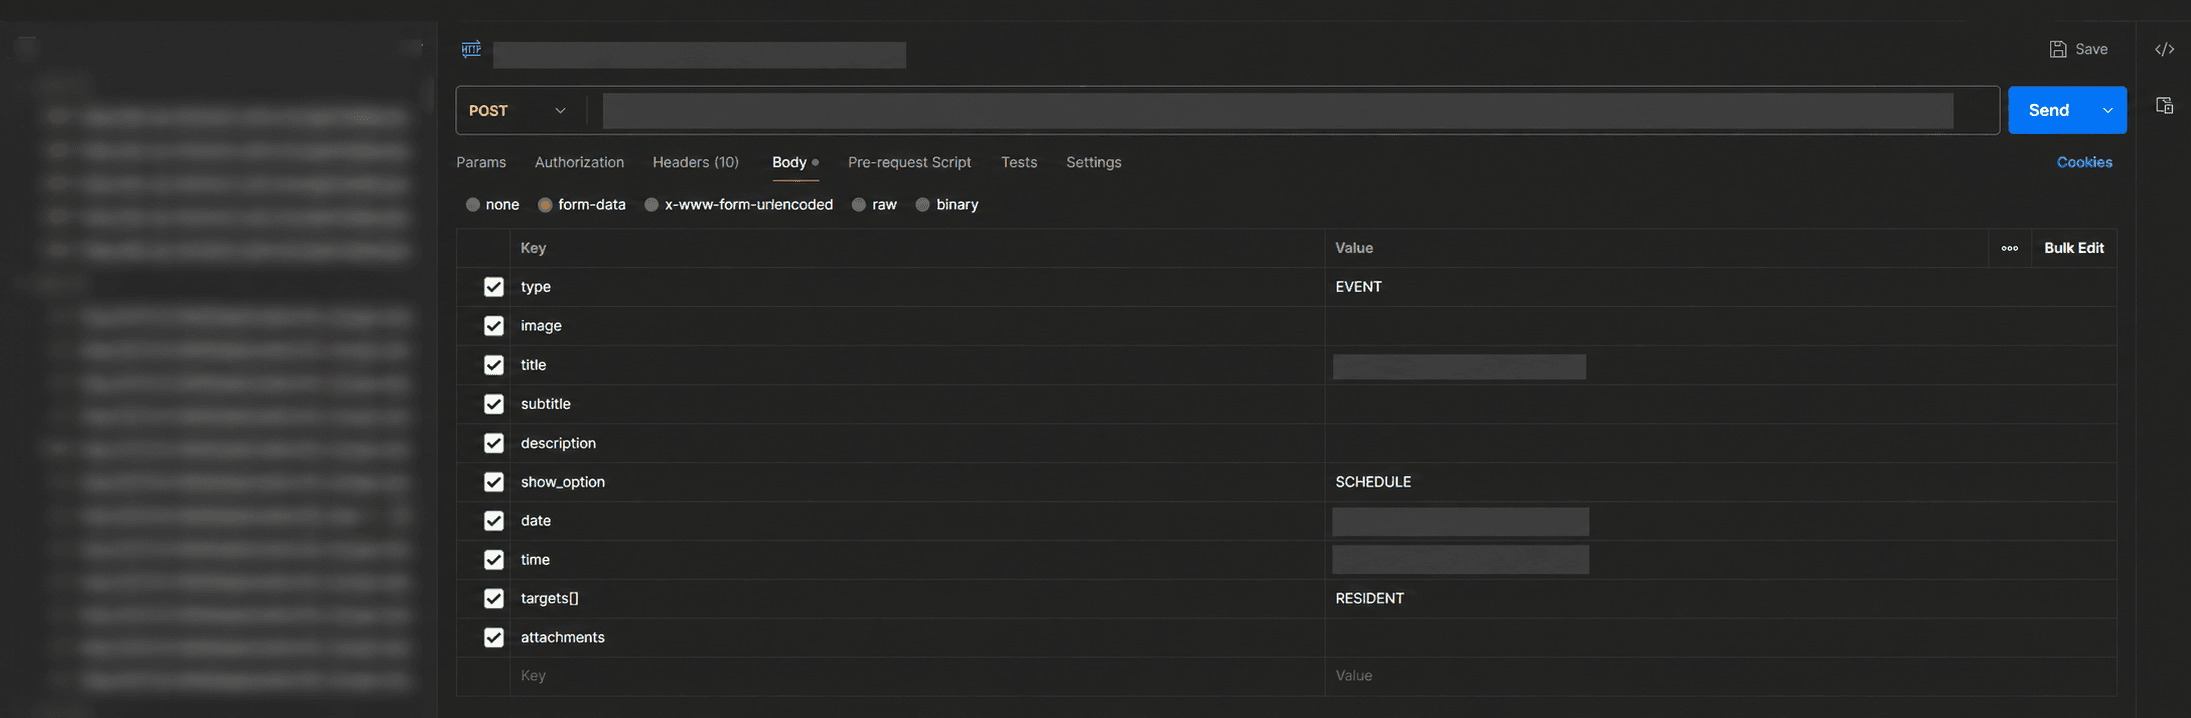Click the Save icon button
Image resolution: width=2191 pixels, height=718 pixels.
click(x=2078, y=49)
